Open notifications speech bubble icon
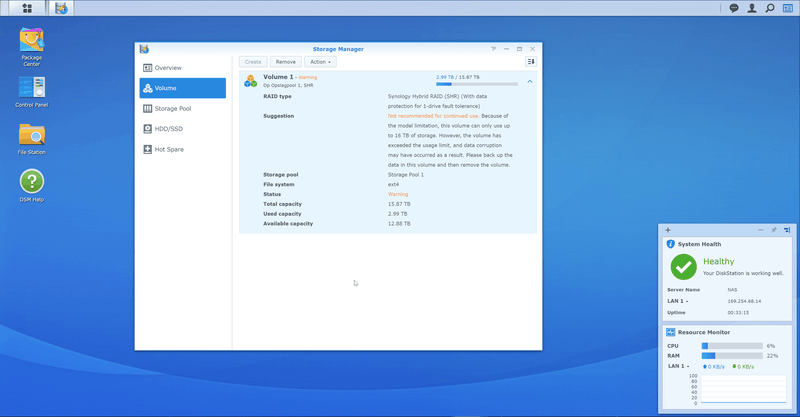Viewport: 800px width, 417px height. pyautogui.click(x=734, y=8)
